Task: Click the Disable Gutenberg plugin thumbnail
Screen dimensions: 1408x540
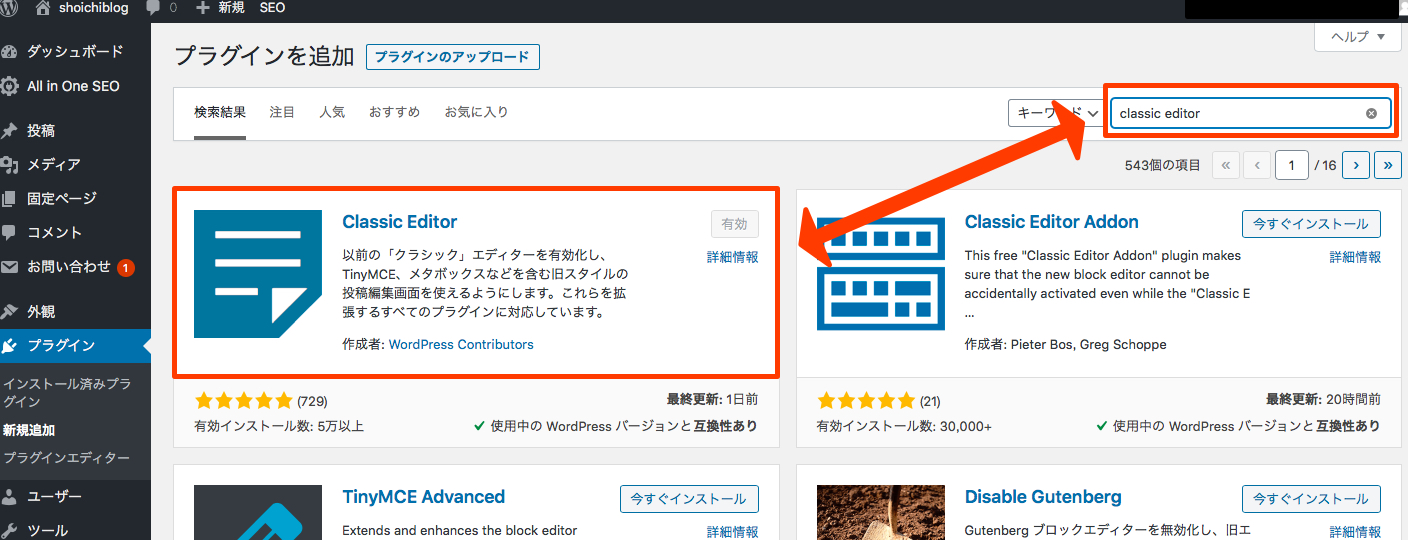Action: [x=881, y=513]
